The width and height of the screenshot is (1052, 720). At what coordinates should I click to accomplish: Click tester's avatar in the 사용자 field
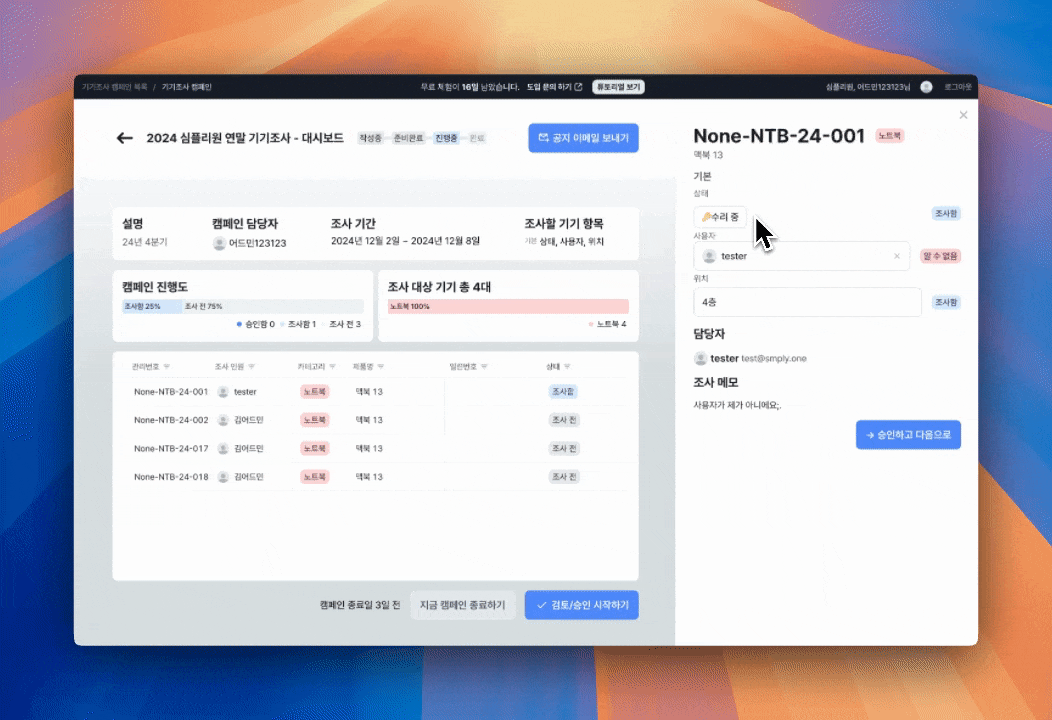pyautogui.click(x=709, y=256)
